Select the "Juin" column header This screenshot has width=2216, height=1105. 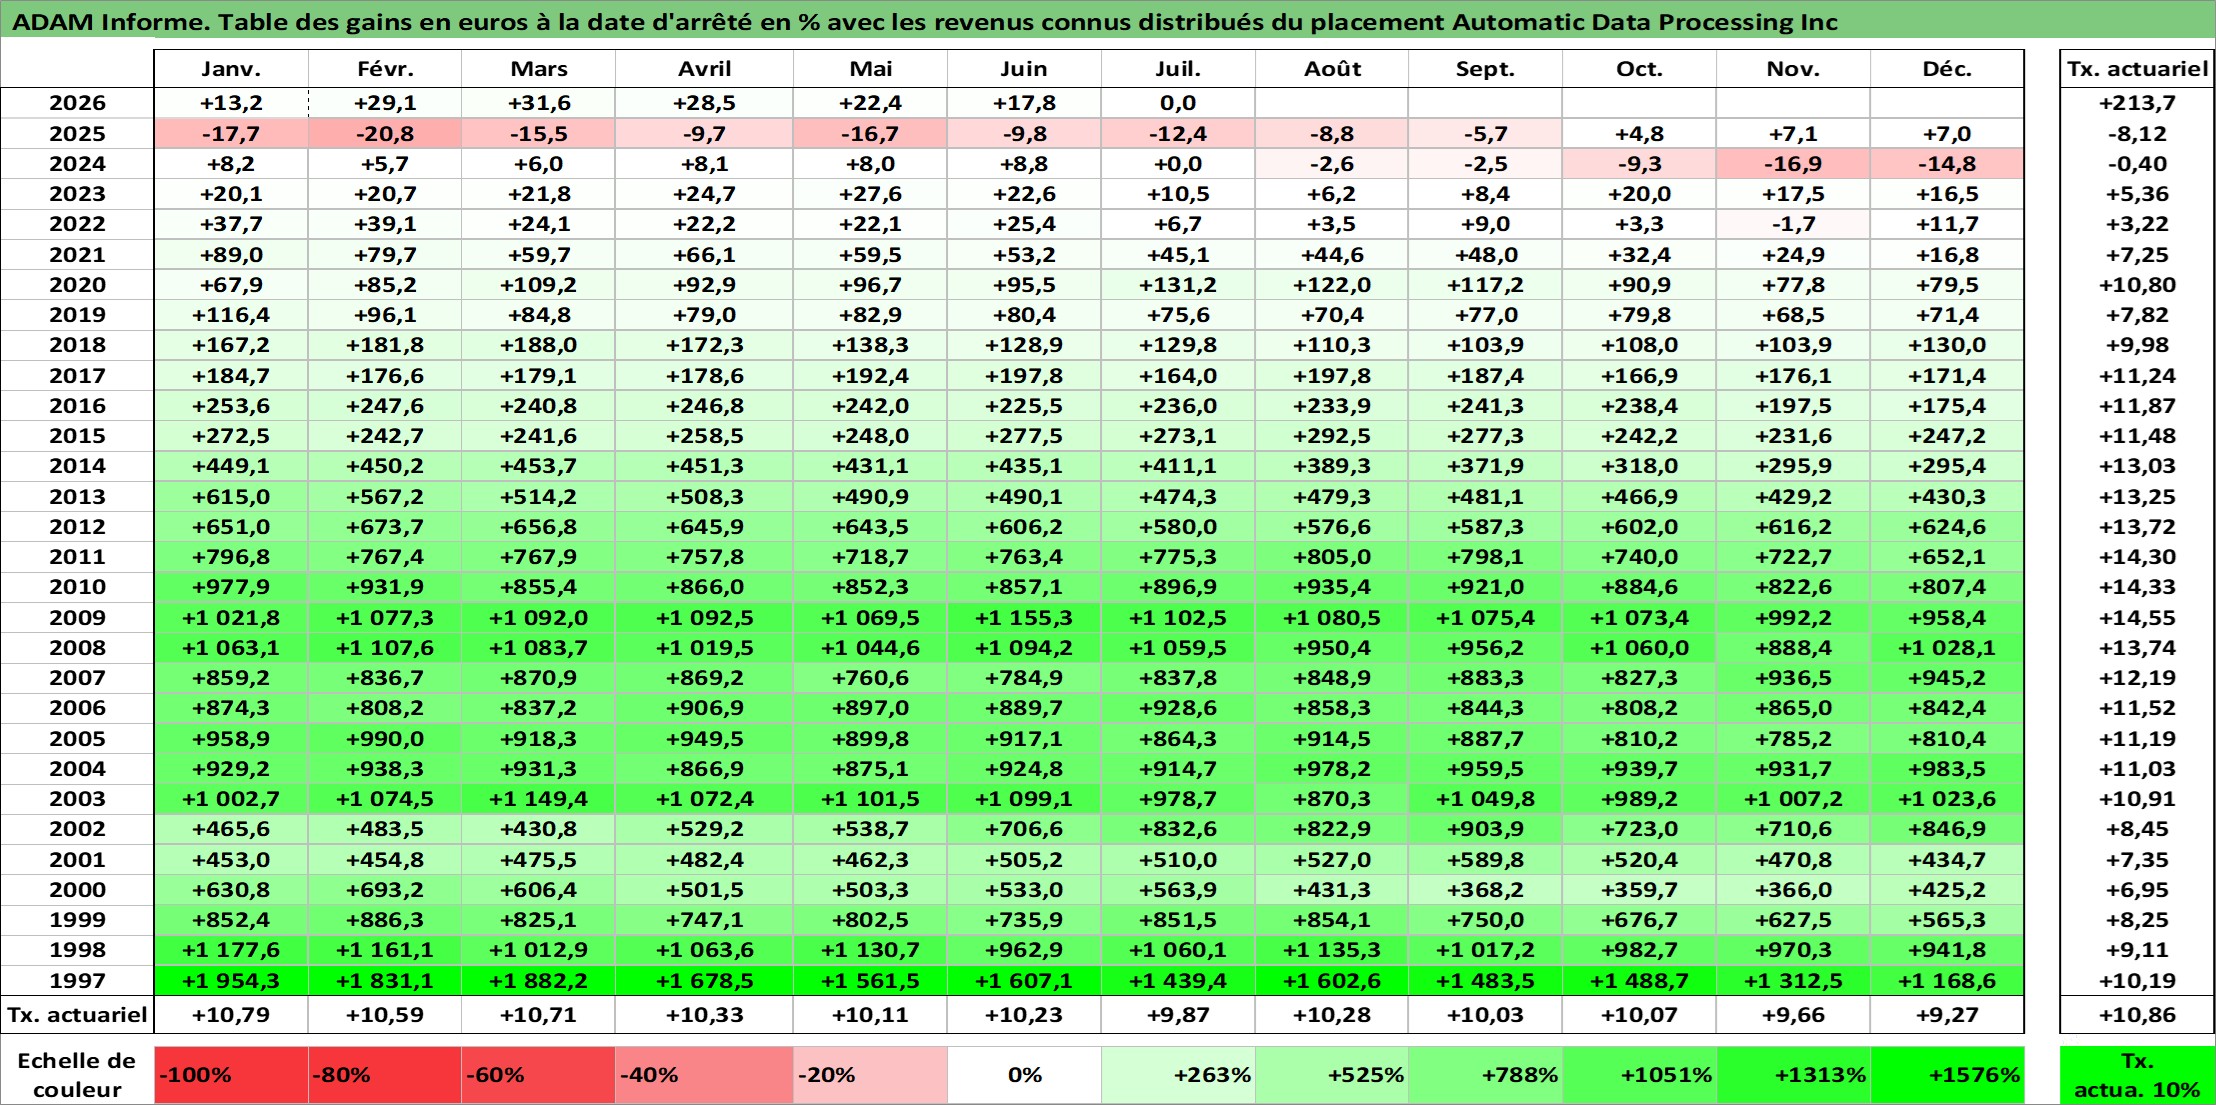coord(1024,69)
